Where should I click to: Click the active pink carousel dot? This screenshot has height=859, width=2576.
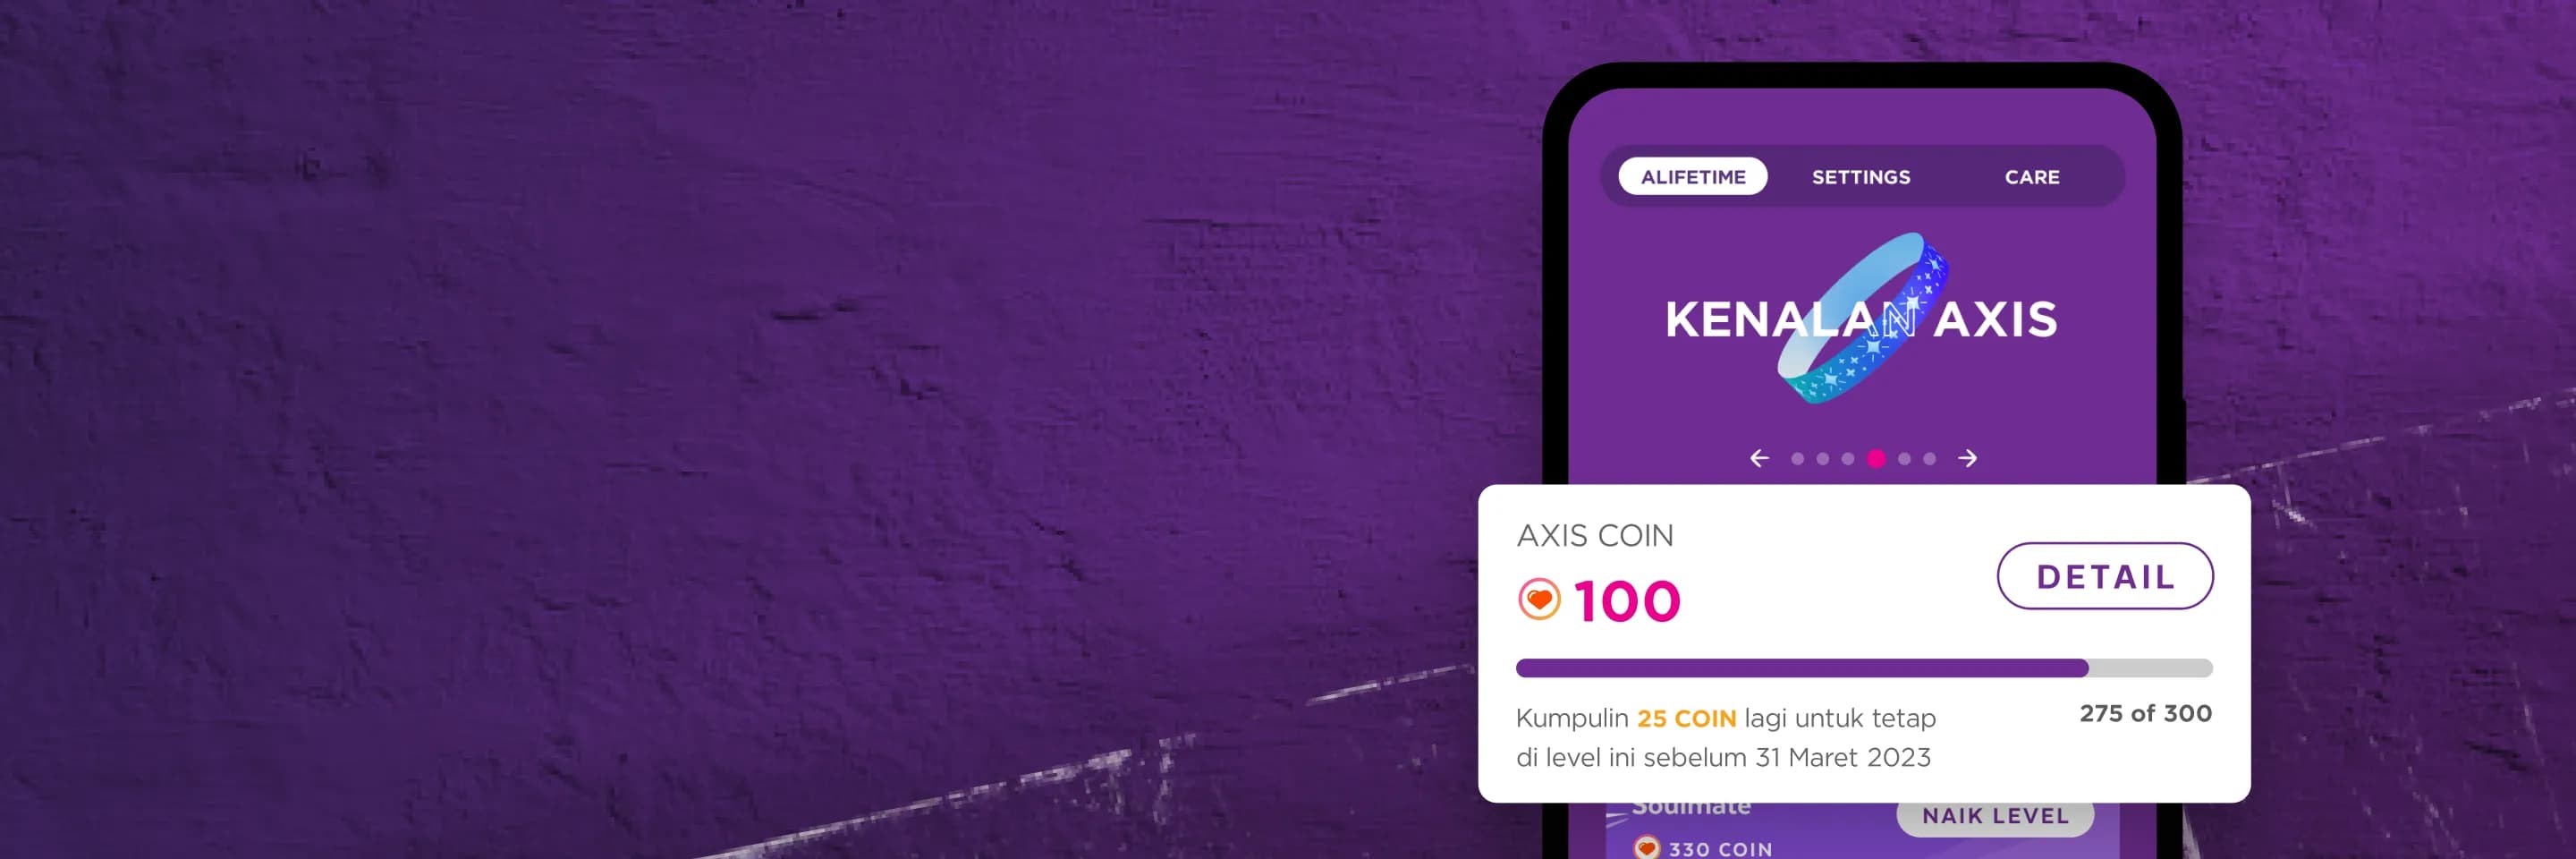point(1876,459)
